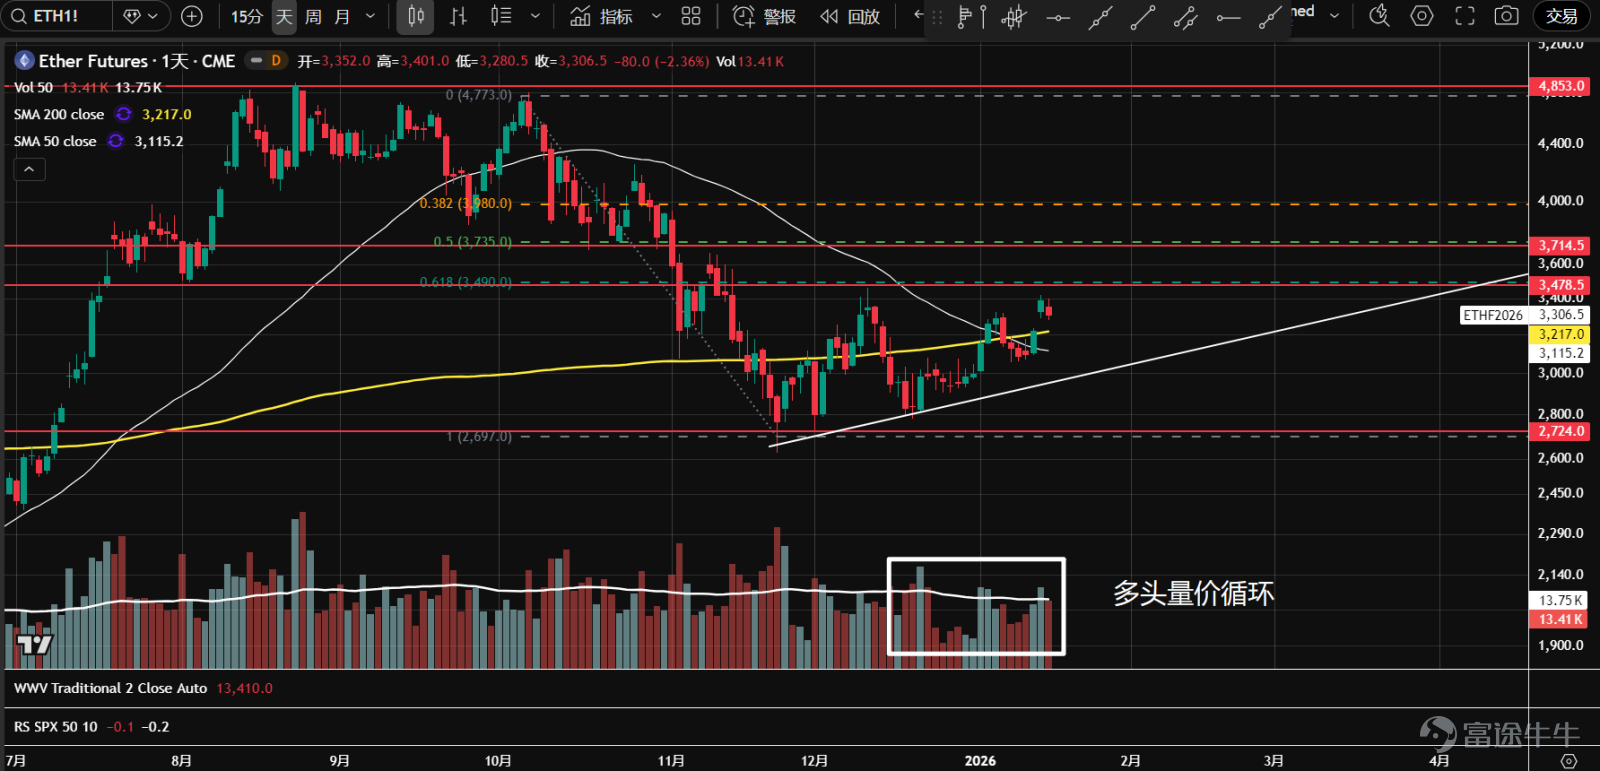Select the SMA 50 close legend
The width and height of the screenshot is (1600, 771).
click(55, 141)
